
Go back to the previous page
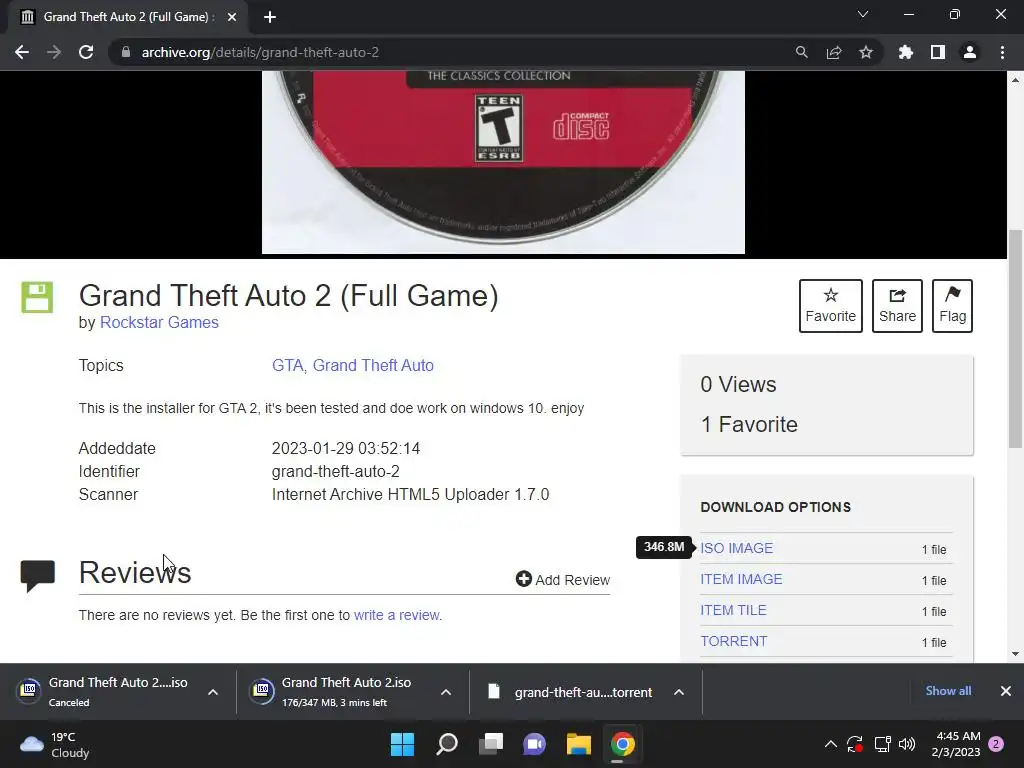tap(22, 52)
